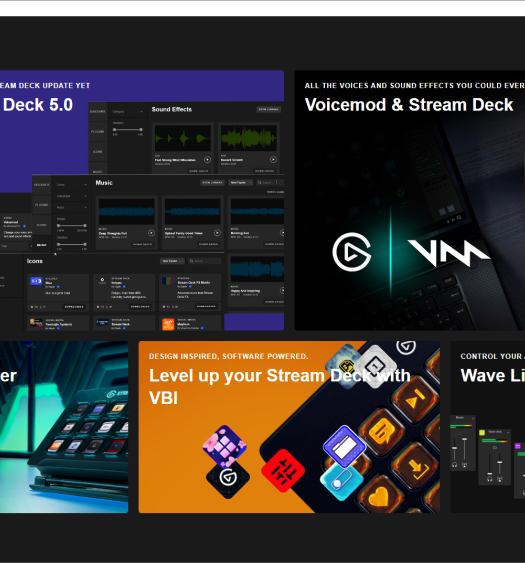Click the Open Library button in Sound Effects header
This screenshot has height=563, width=525.
269,110
